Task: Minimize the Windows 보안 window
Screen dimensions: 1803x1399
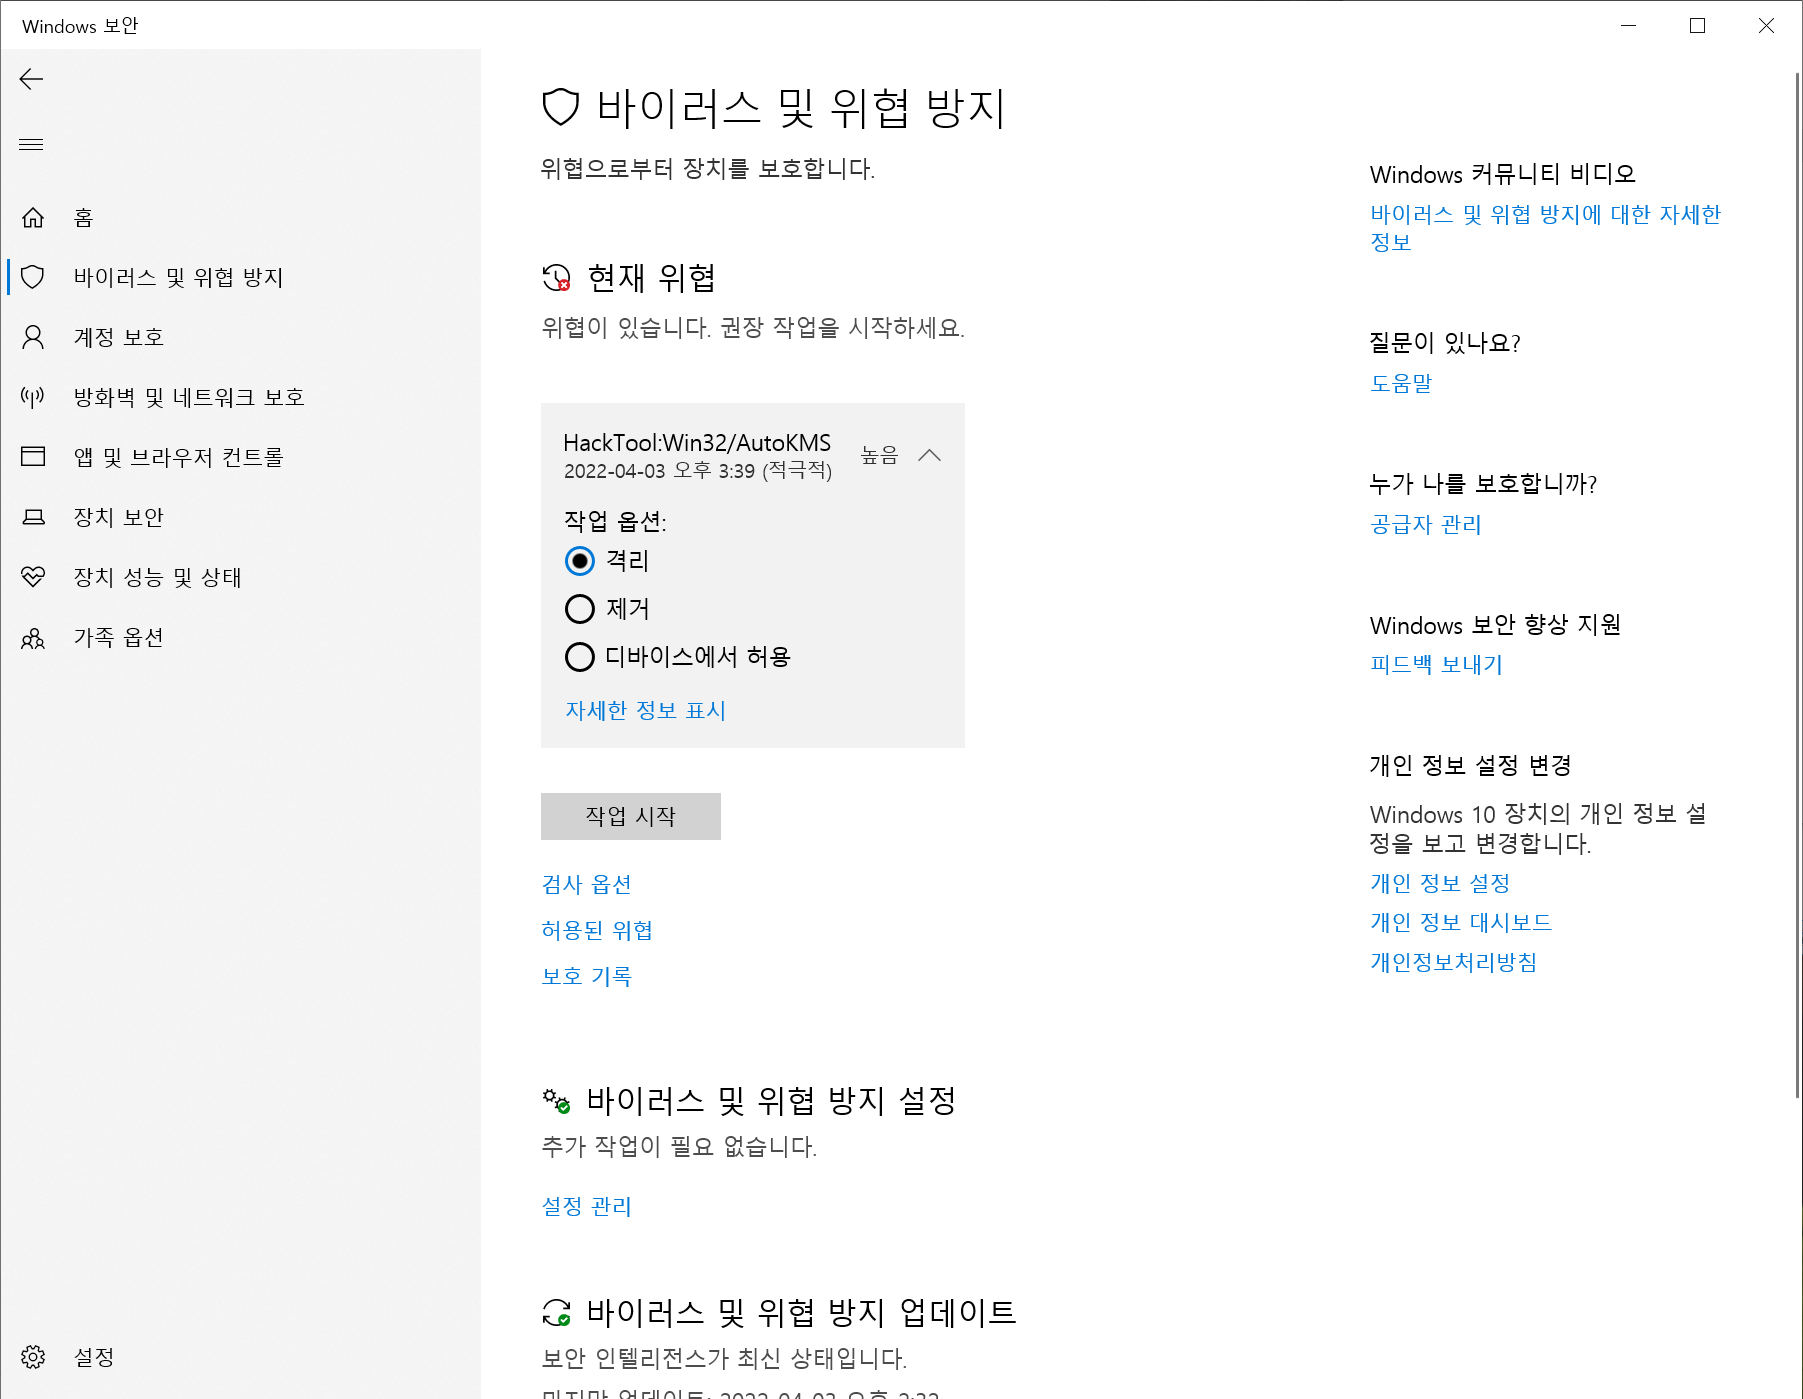Action: tap(1628, 26)
